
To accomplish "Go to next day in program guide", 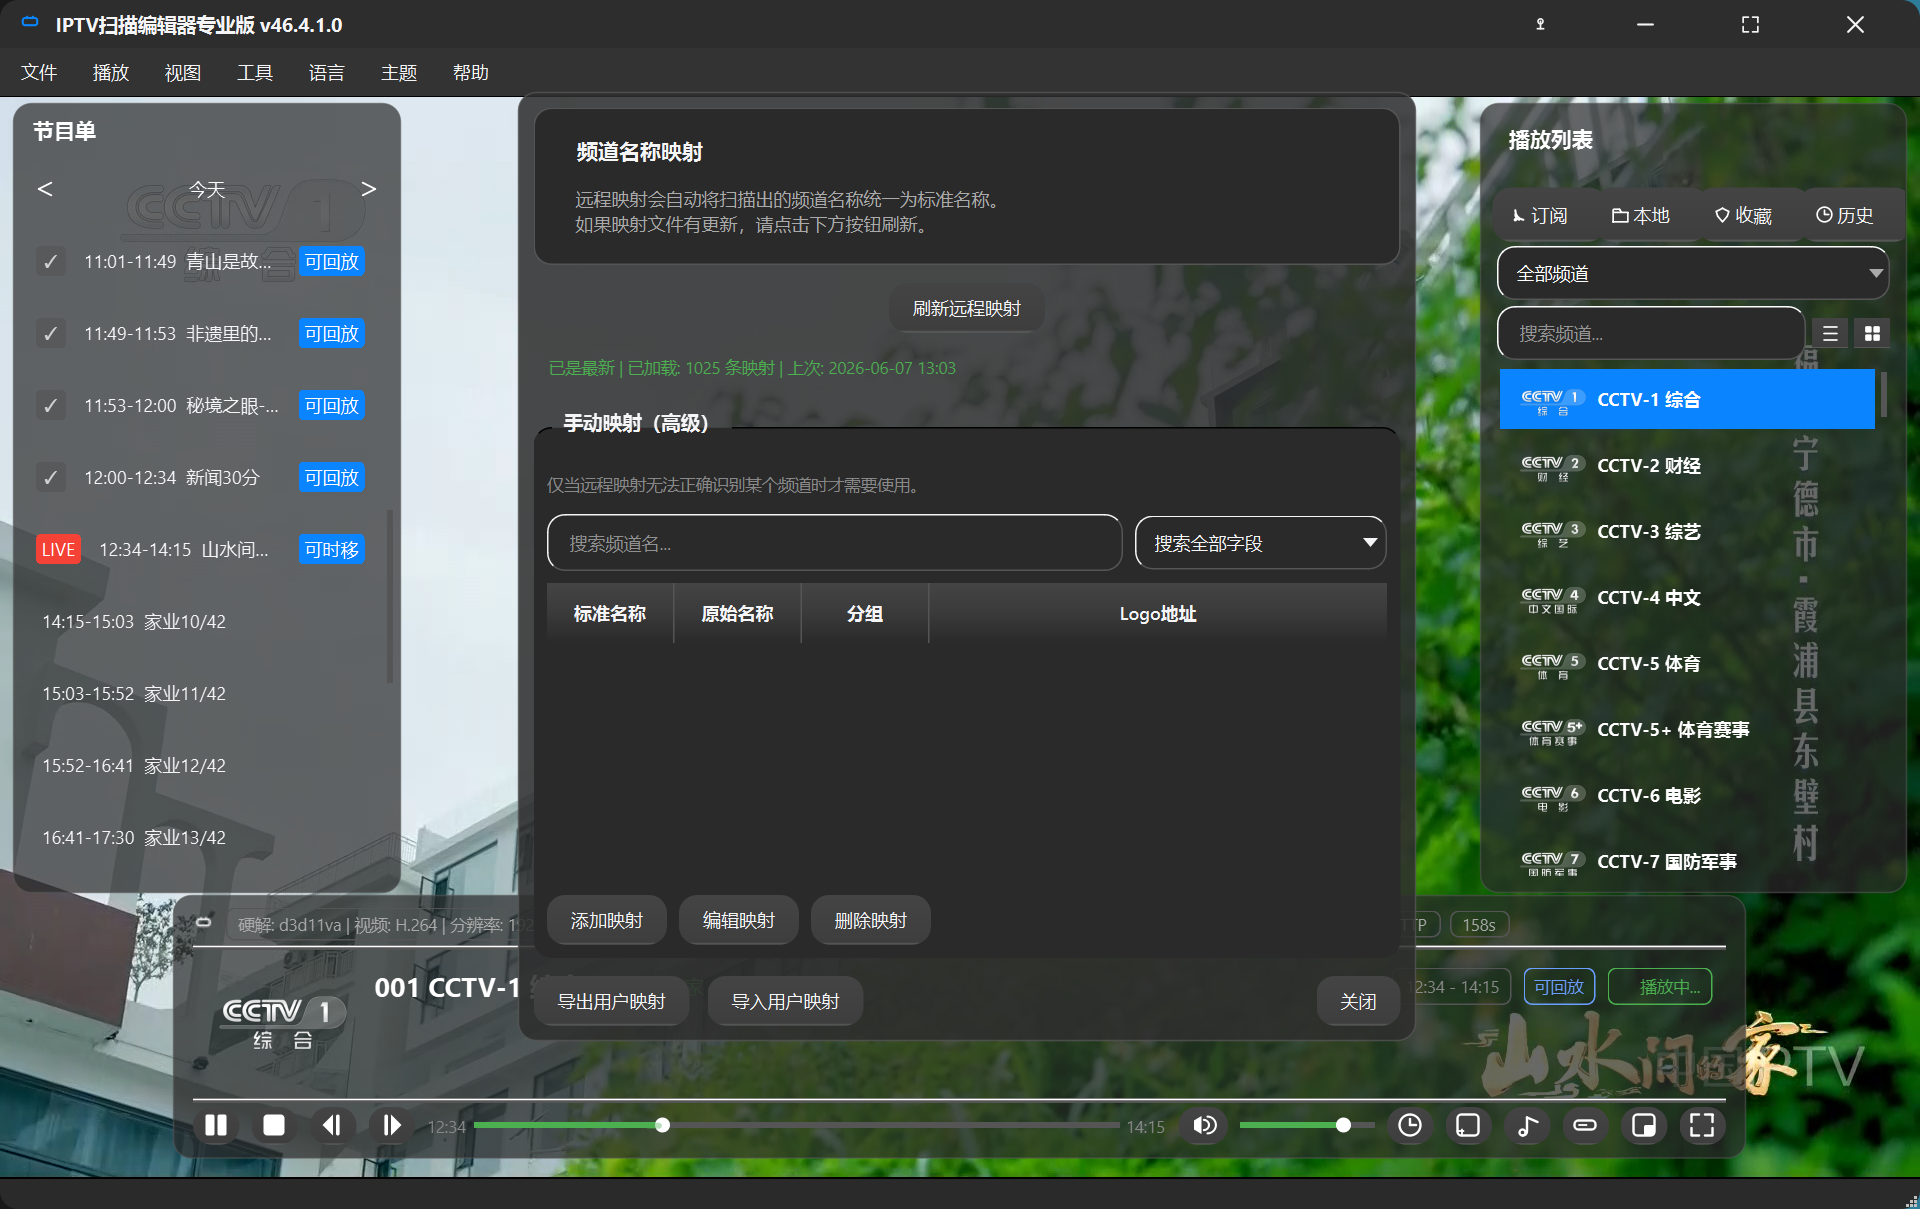I will [x=368, y=189].
